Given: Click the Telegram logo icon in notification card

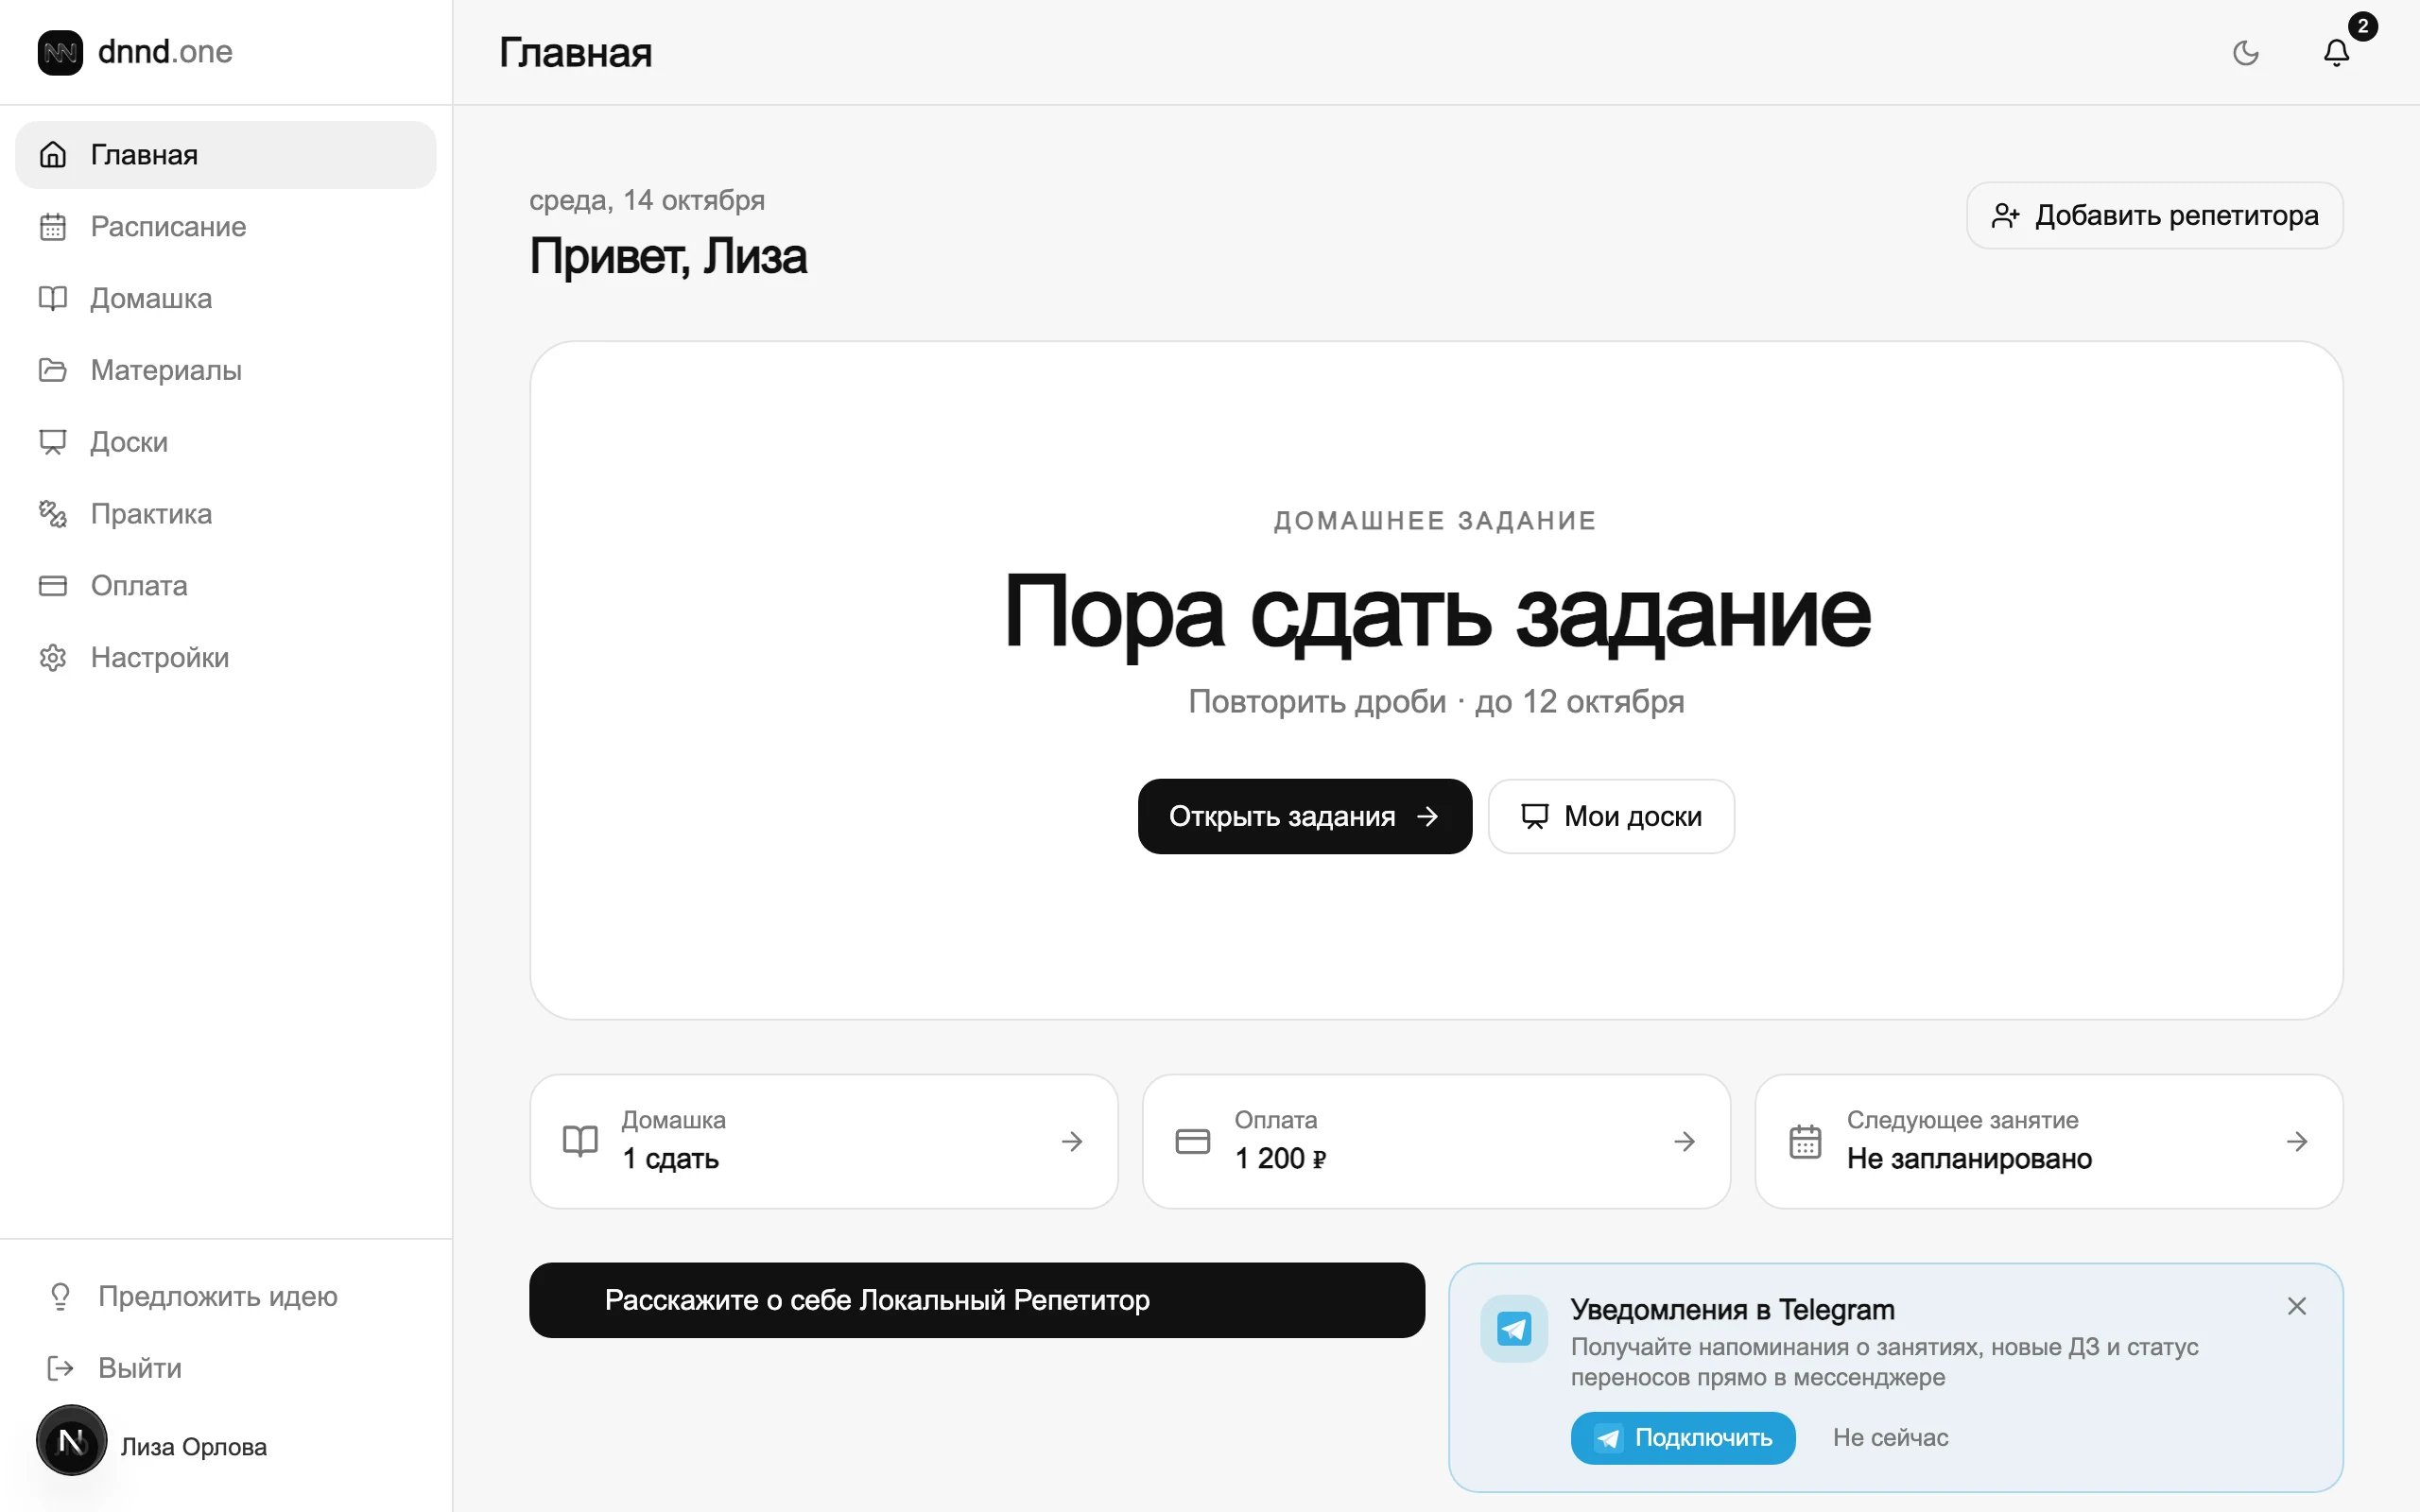Looking at the screenshot, I should tap(1514, 1329).
